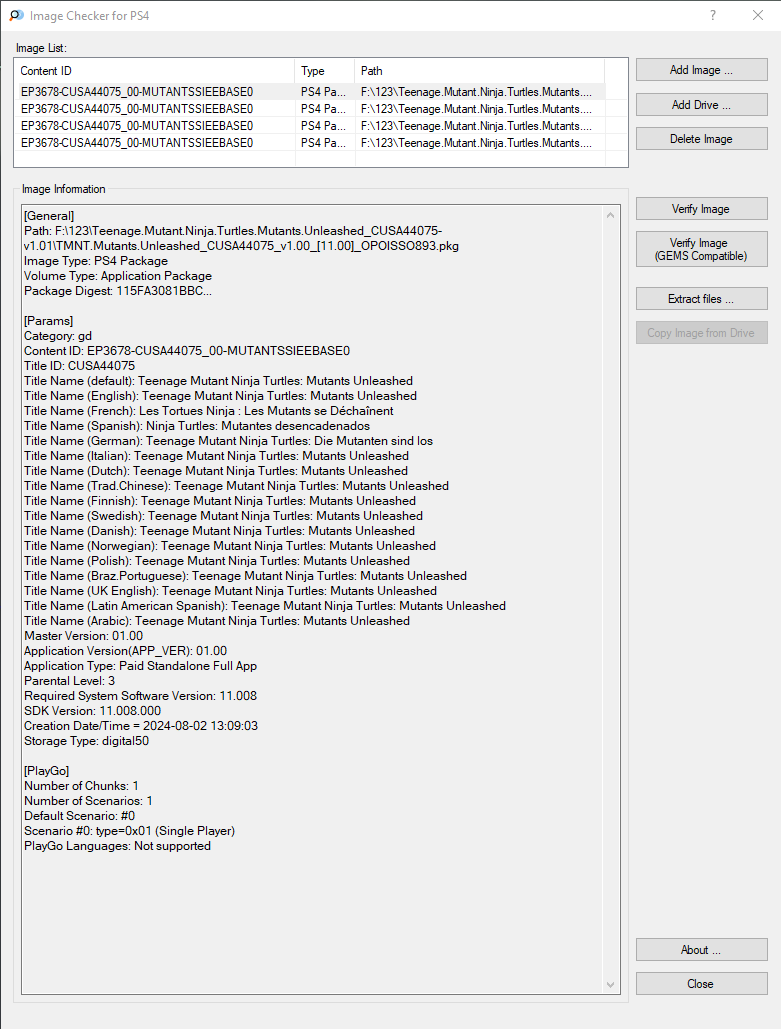The image size is (781, 1029).
Task: Click the Title Name (Trad.Chinese) line
Action: (236, 486)
